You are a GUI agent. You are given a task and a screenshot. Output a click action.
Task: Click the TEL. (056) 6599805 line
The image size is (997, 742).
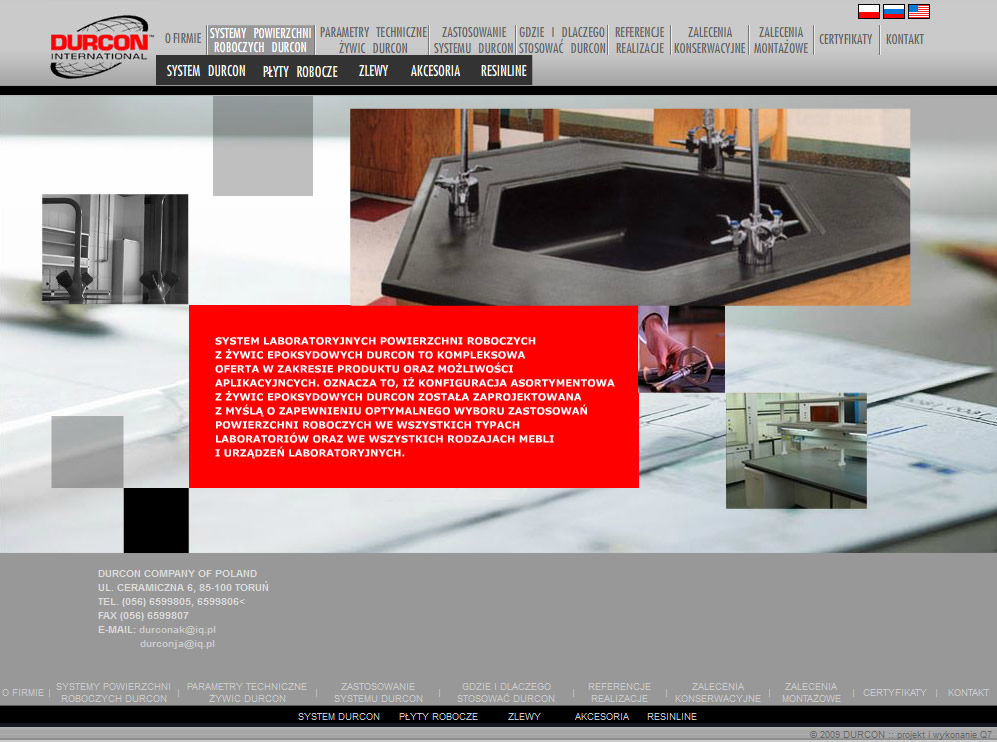[171, 601]
